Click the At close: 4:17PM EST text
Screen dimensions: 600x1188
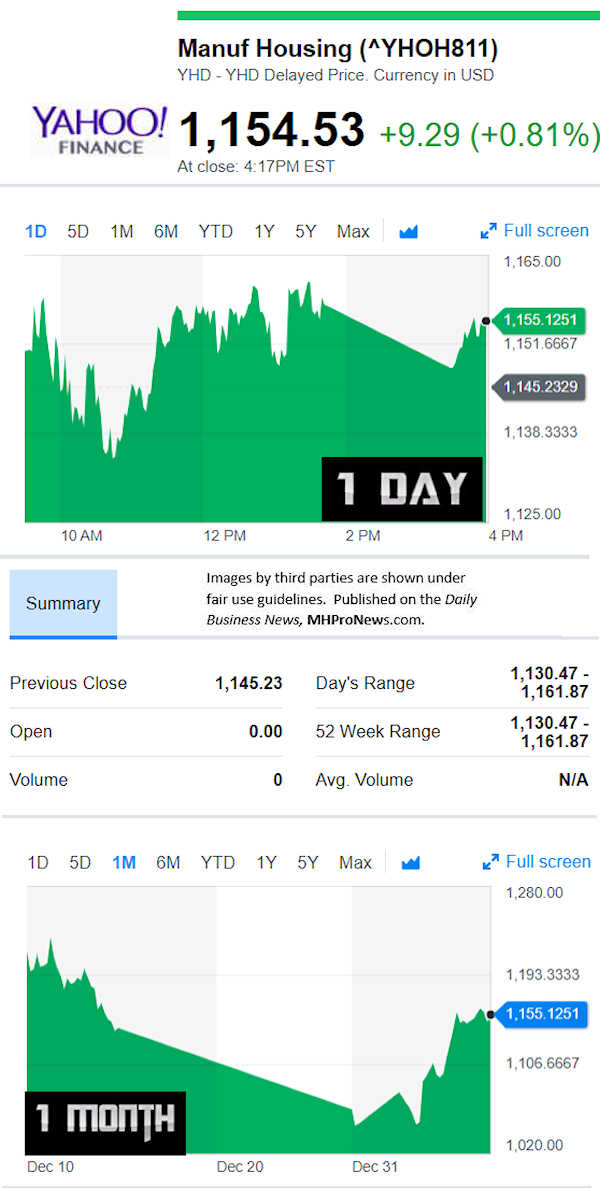pyautogui.click(x=256, y=167)
